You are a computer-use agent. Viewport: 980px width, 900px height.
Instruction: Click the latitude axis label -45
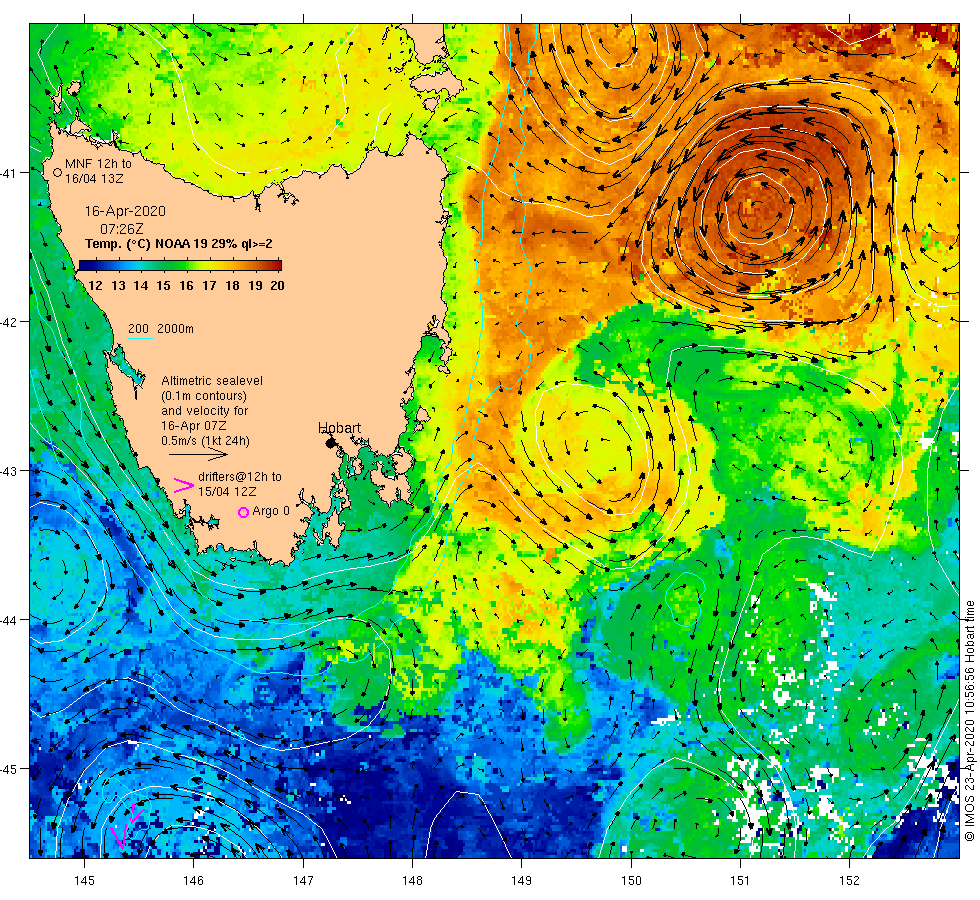[x=8, y=769]
